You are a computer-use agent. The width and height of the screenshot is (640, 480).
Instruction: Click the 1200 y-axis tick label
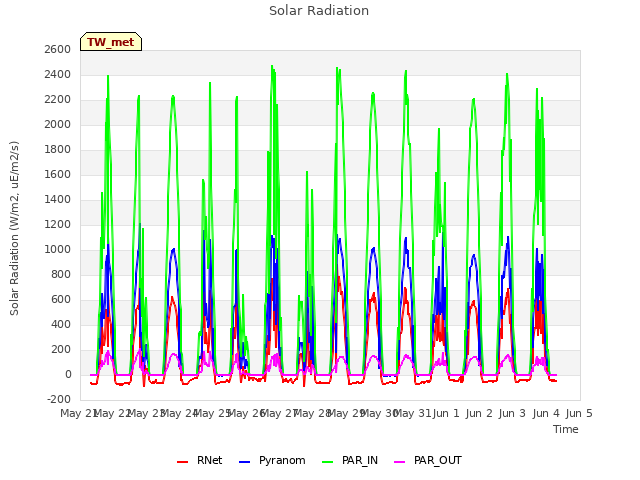click(58, 224)
